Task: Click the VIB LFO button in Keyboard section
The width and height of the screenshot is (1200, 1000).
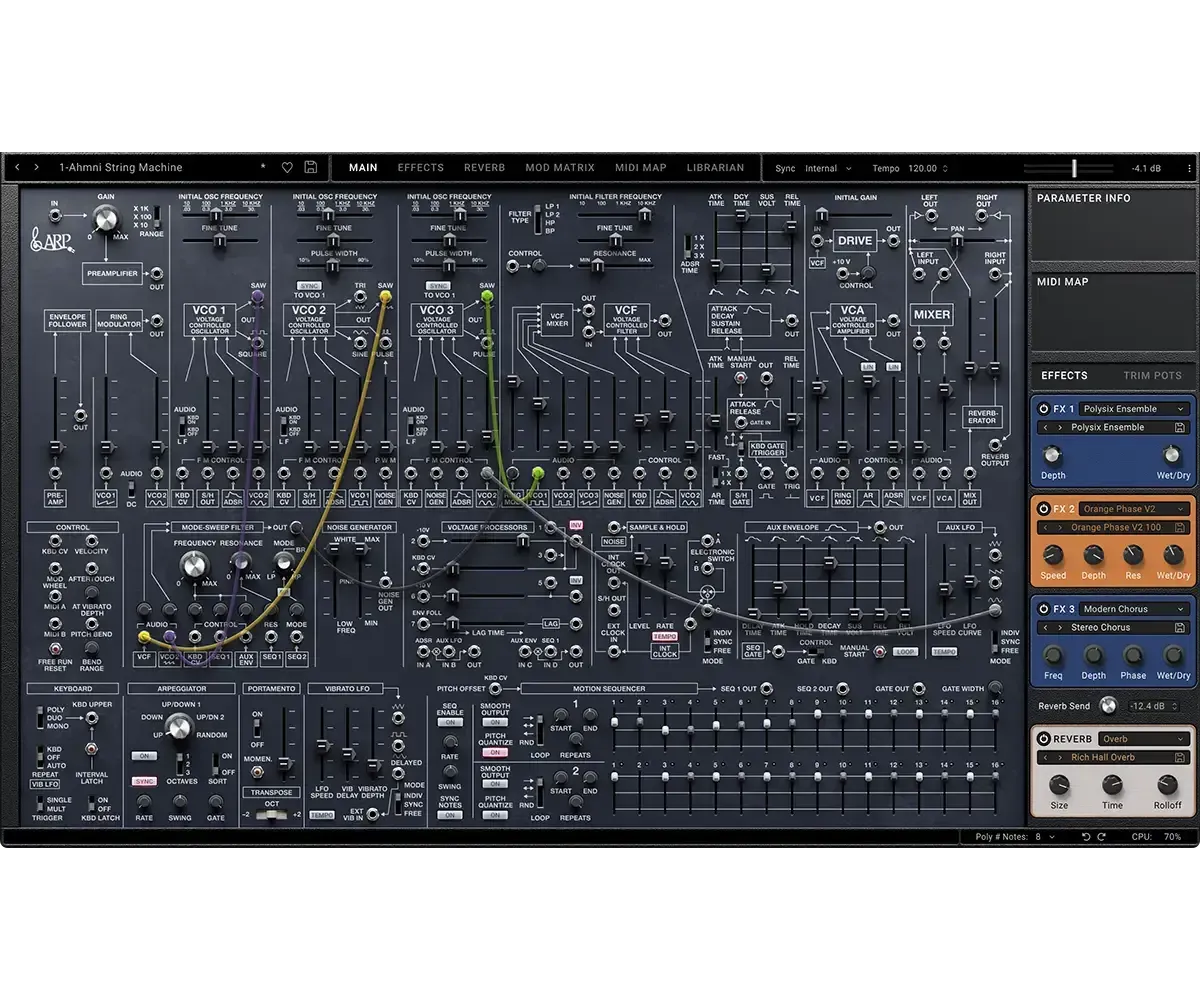Action: [x=44, y=785]
